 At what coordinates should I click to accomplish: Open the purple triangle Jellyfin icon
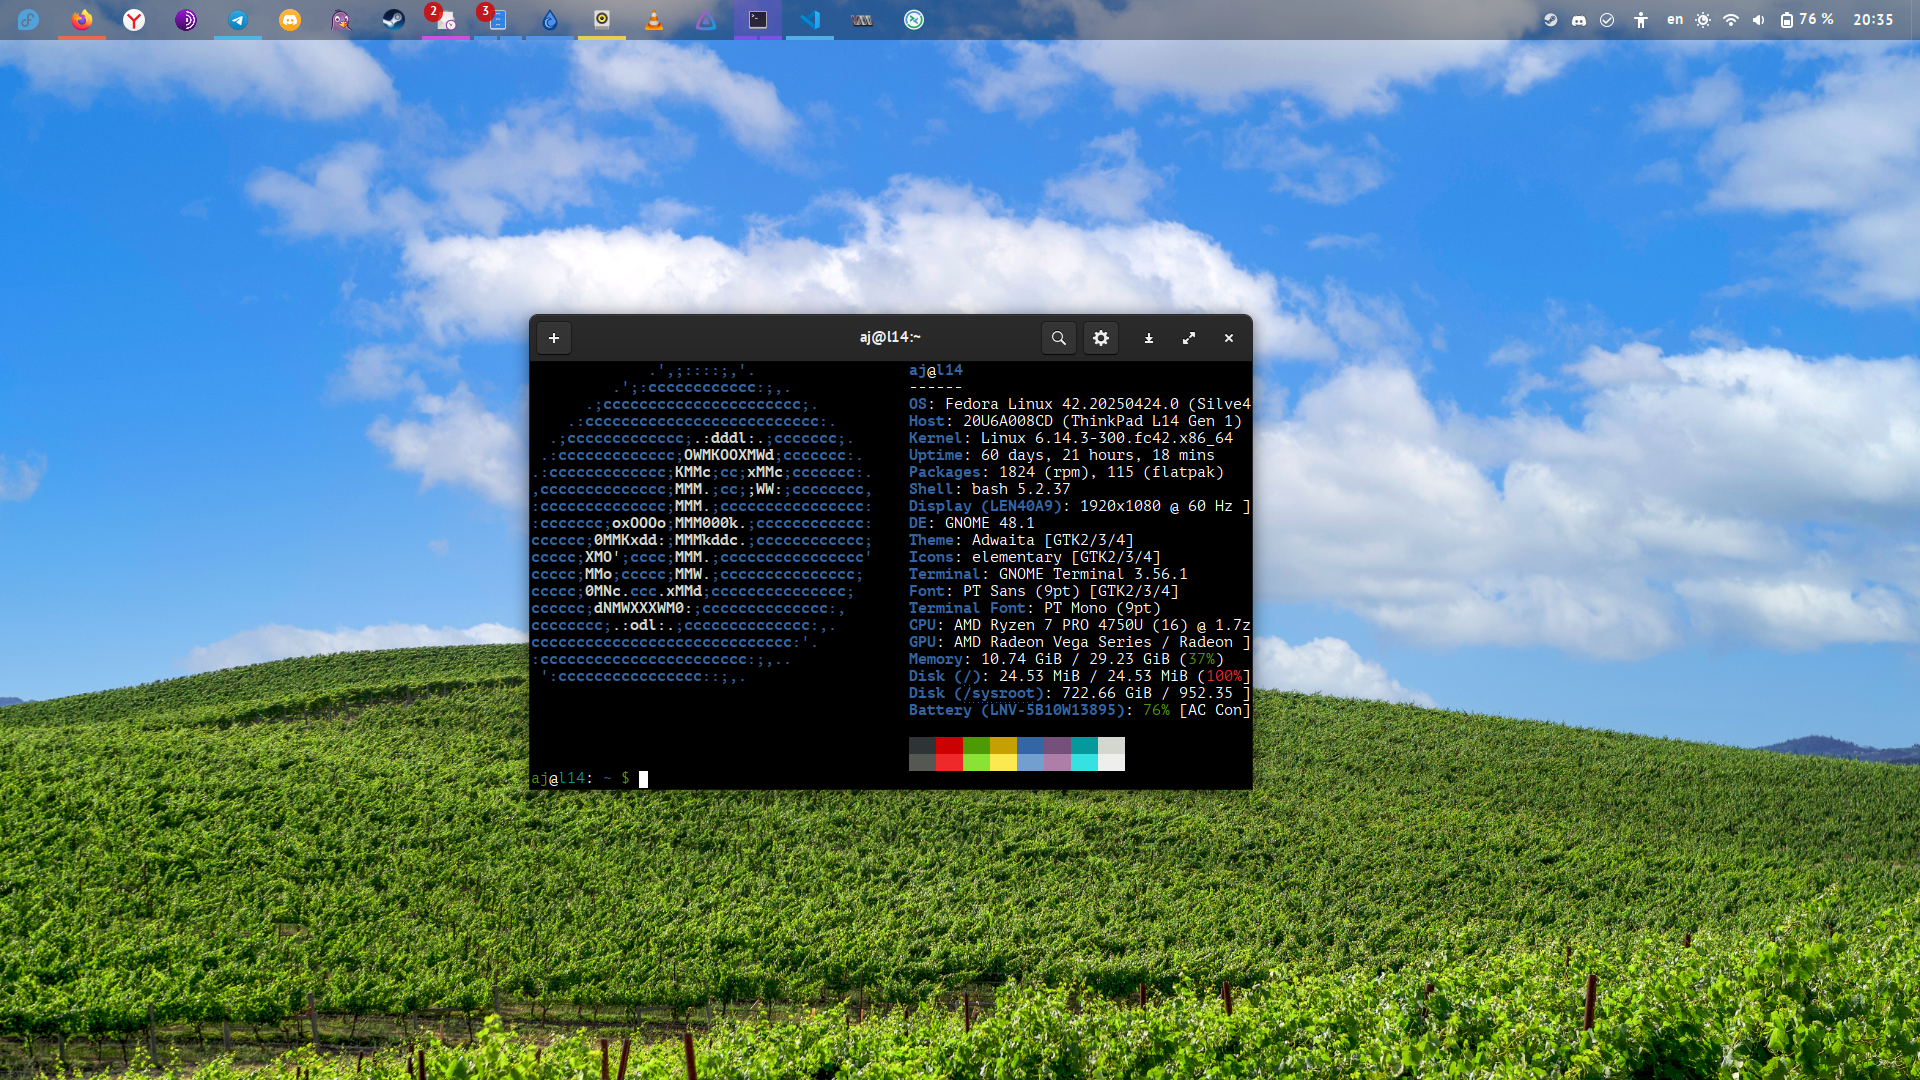706,20
